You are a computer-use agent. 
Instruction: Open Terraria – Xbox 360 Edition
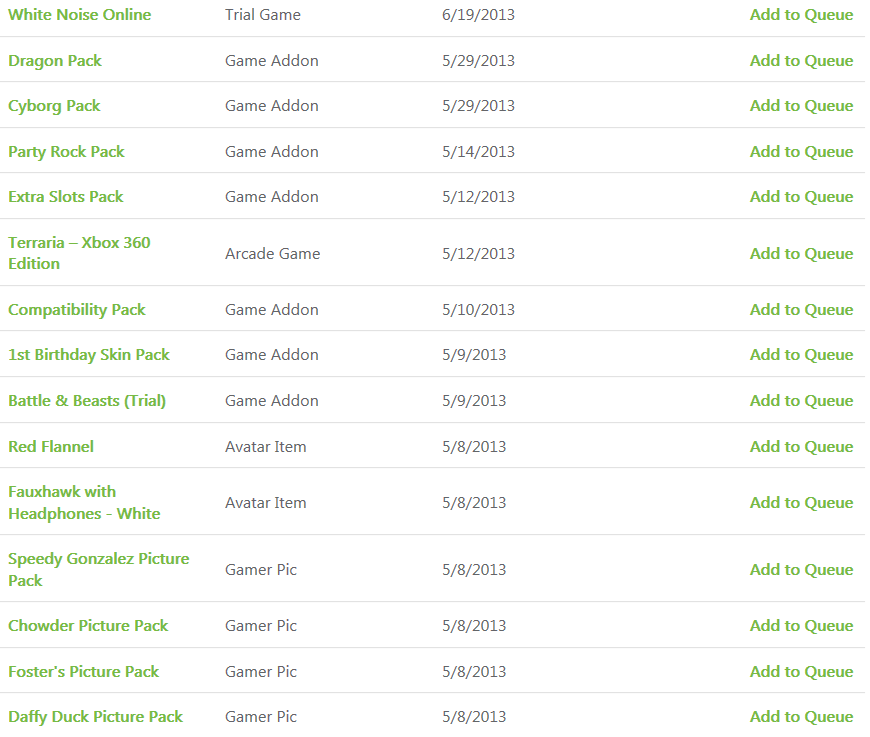[x=79, y=253]
